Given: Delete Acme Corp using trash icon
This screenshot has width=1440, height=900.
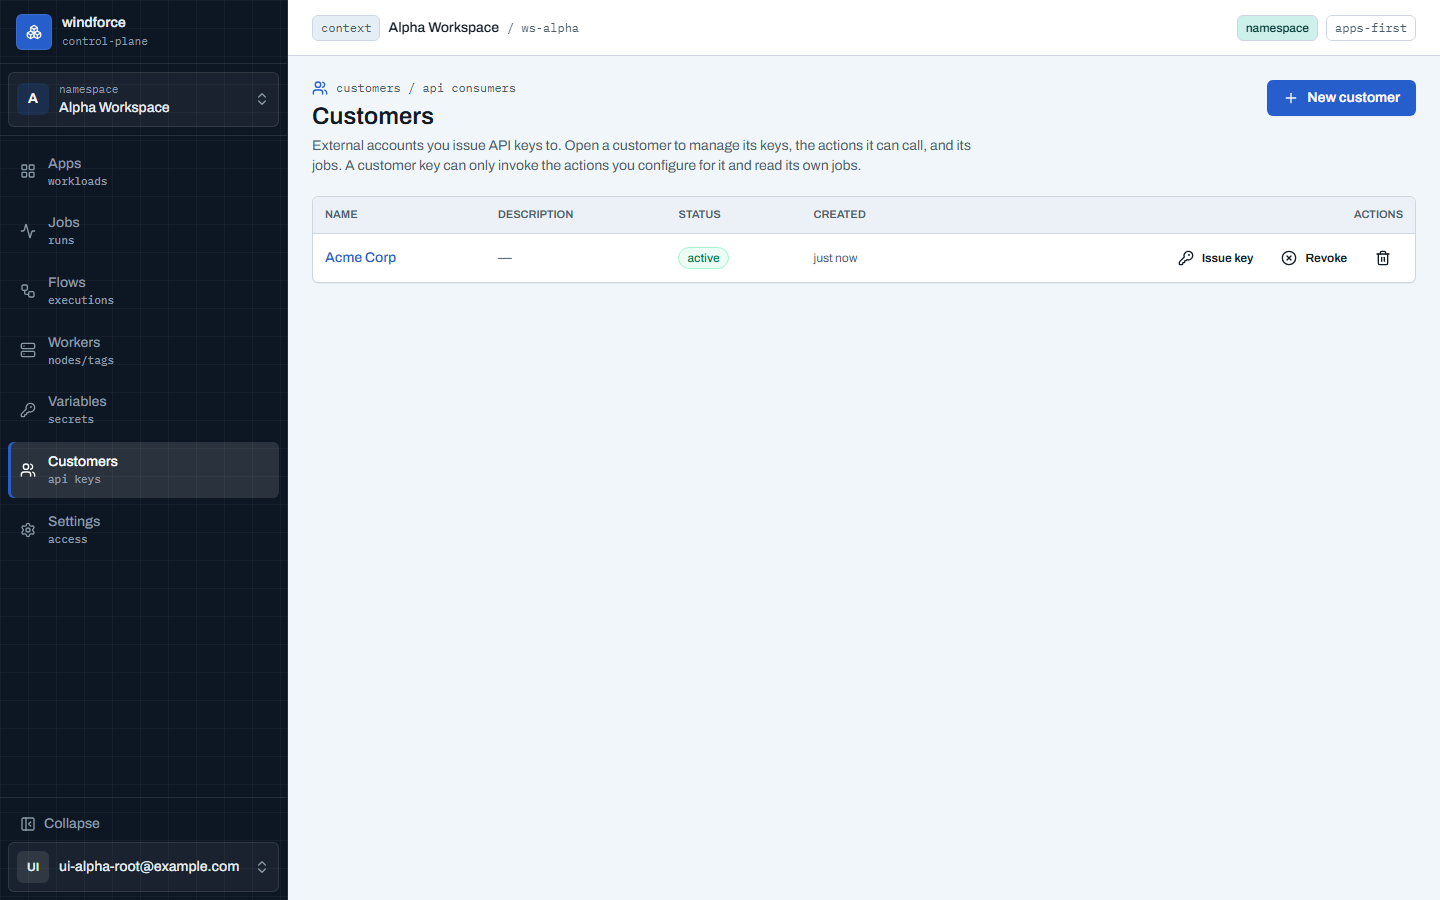Looking at the screenshot, I should [x=1383, y=258].
